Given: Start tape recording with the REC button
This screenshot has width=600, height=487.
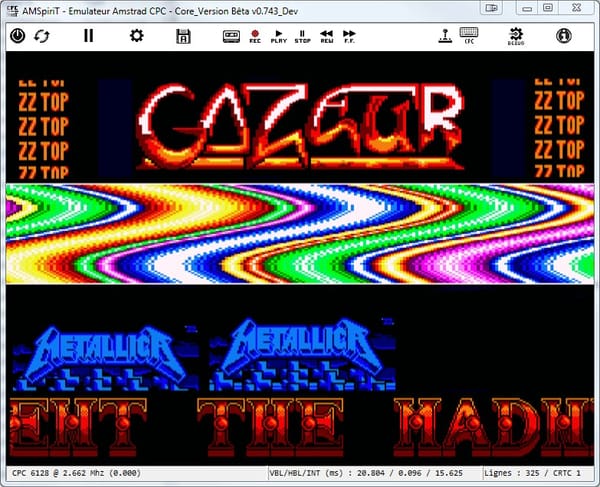Looking at the screenshot, I should click(x=255, y=36).
